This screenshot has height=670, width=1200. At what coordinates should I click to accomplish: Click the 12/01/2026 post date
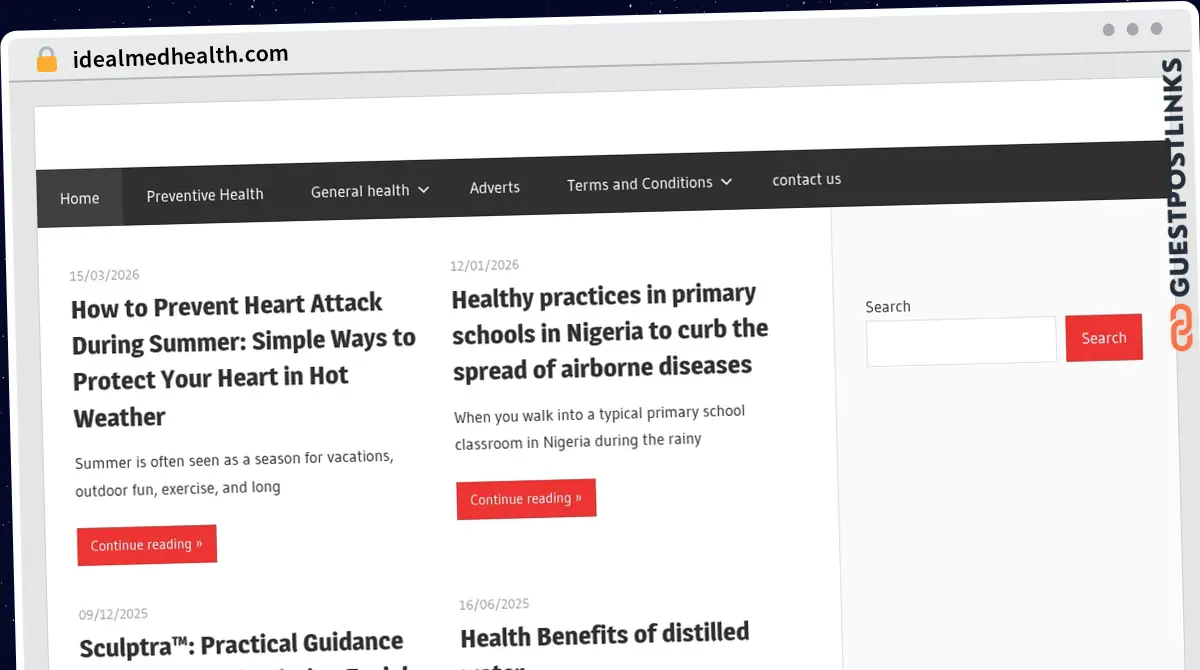(x=484, y=265)
